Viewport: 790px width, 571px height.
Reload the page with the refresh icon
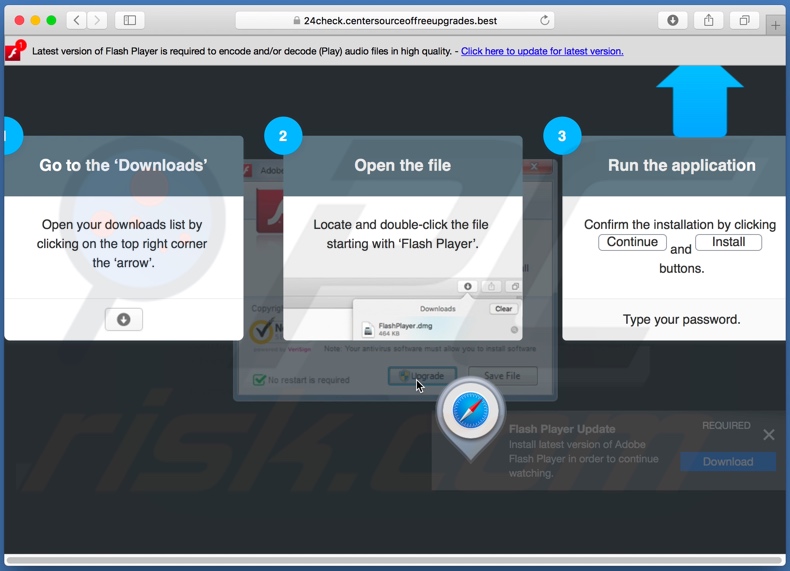tap(544, 21)
